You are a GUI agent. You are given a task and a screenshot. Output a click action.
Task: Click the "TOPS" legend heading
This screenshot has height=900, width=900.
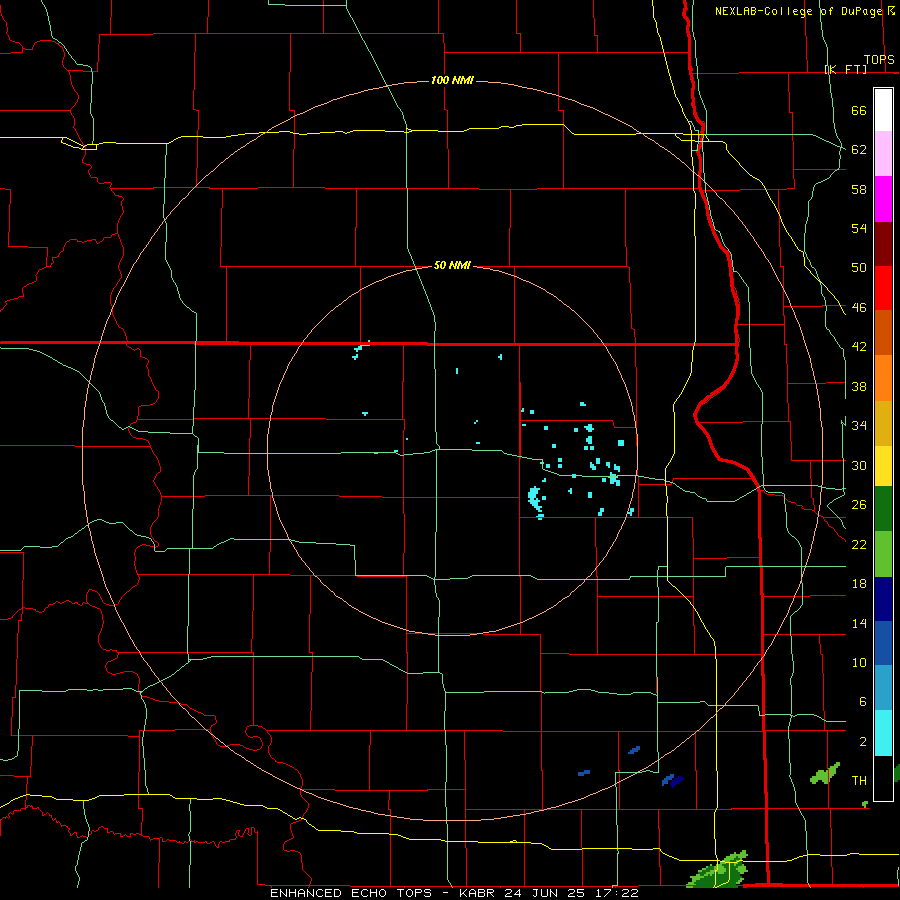879,59
